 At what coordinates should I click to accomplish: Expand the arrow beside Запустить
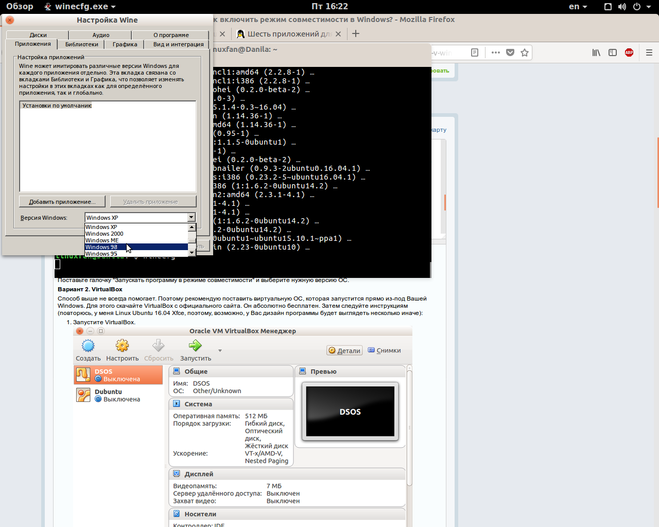point(220,350)
